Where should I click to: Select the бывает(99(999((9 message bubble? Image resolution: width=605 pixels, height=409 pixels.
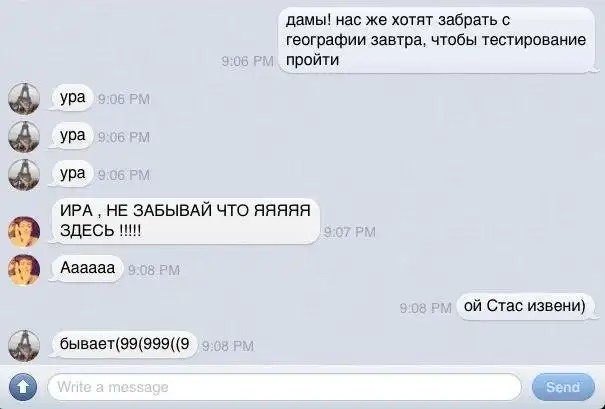[x=123, y=344]
